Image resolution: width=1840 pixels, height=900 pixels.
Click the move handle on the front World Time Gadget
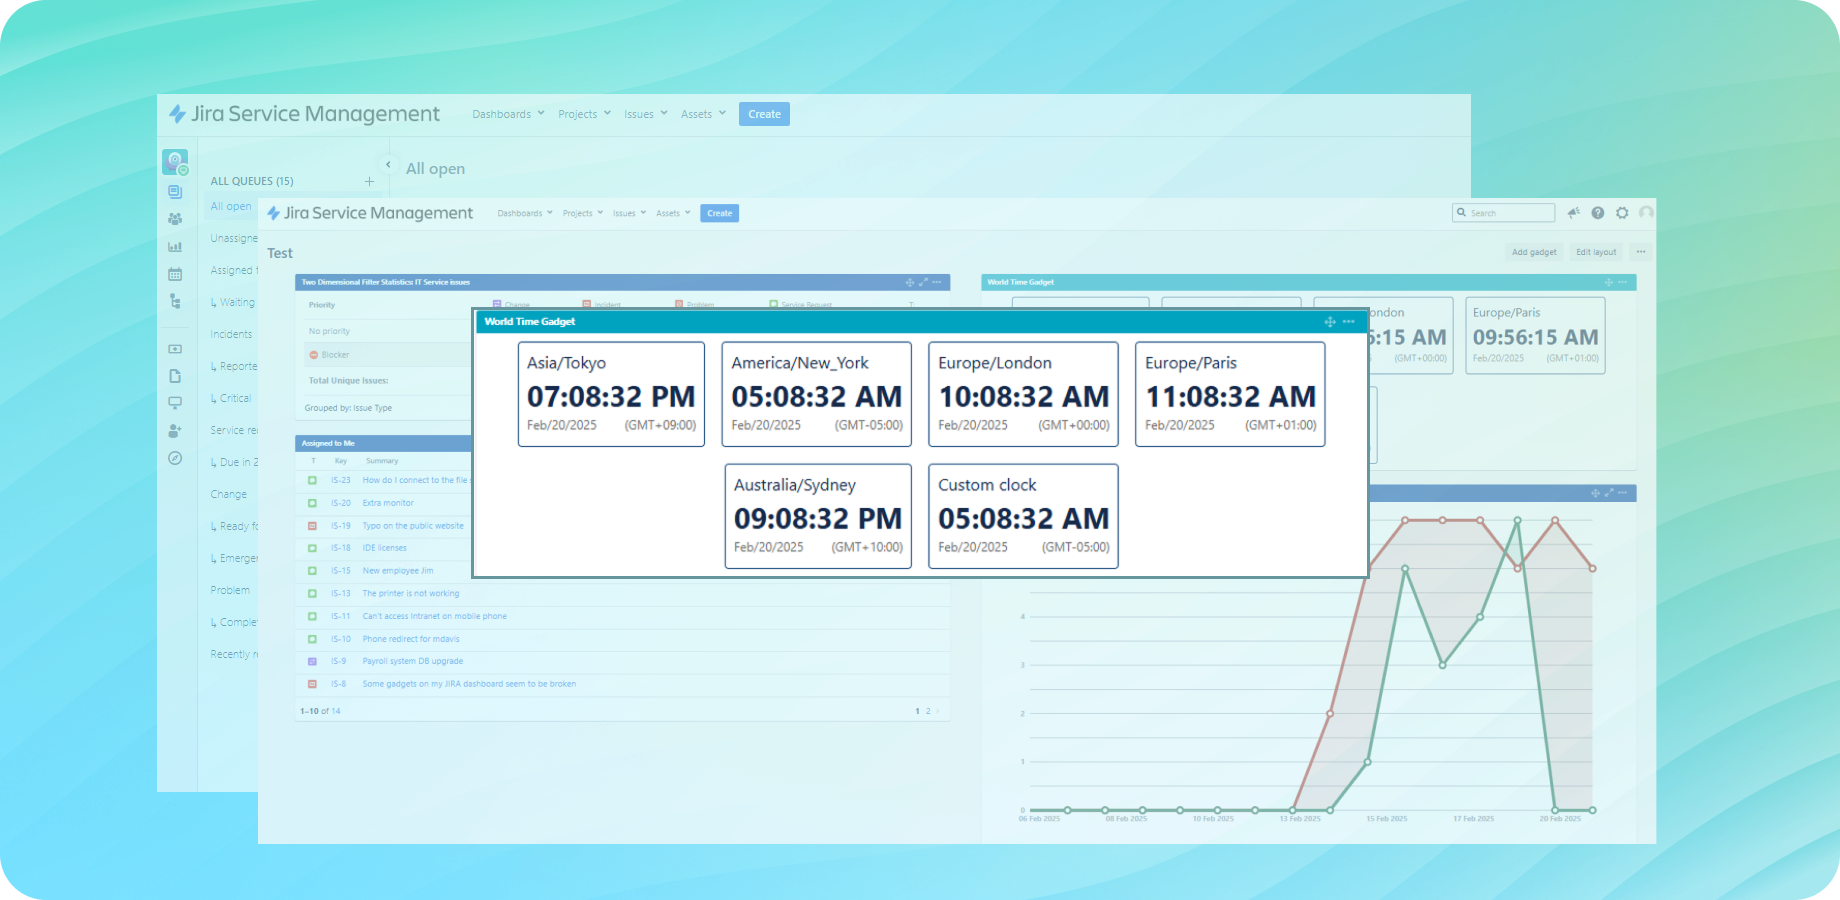1330,322
